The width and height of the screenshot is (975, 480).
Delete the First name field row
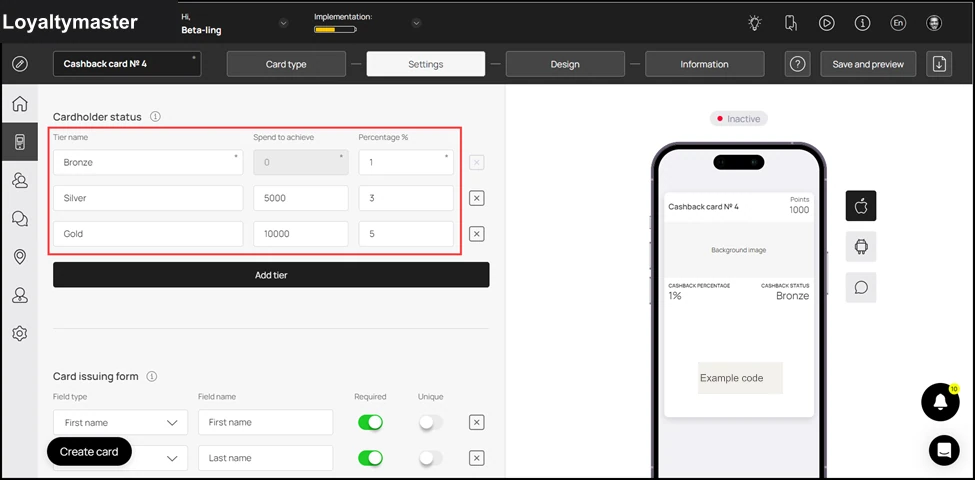(x=476, y=423)
